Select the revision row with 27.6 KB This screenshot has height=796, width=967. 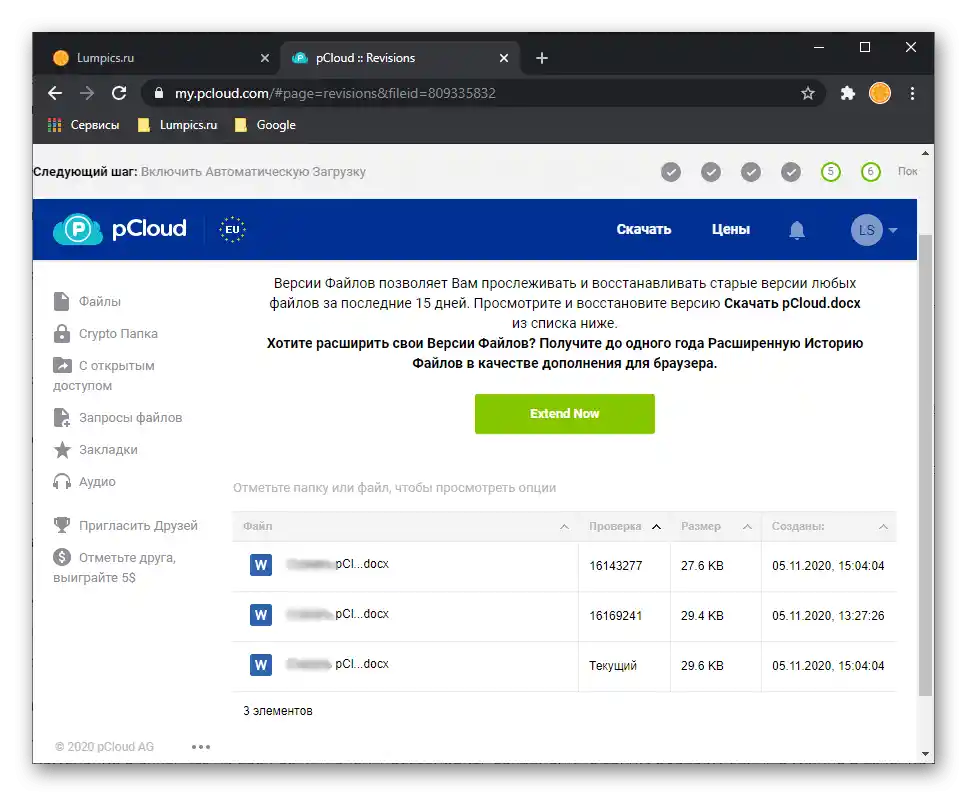(564, 566)
